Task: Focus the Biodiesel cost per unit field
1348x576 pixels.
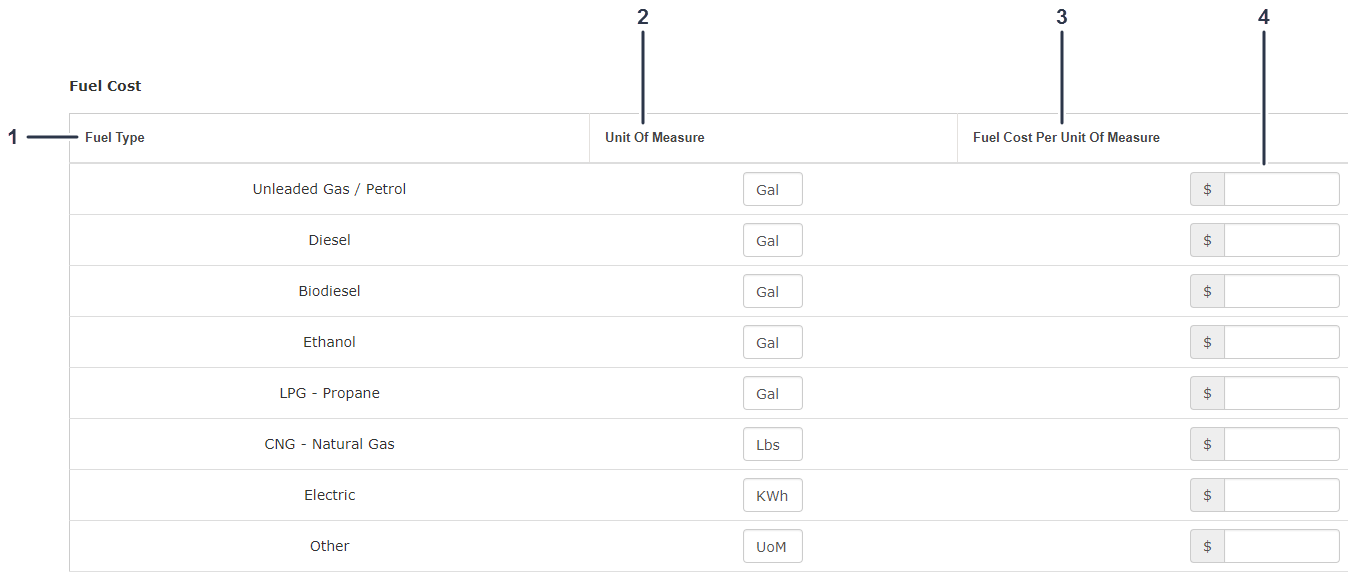Action: point(1281,291)
